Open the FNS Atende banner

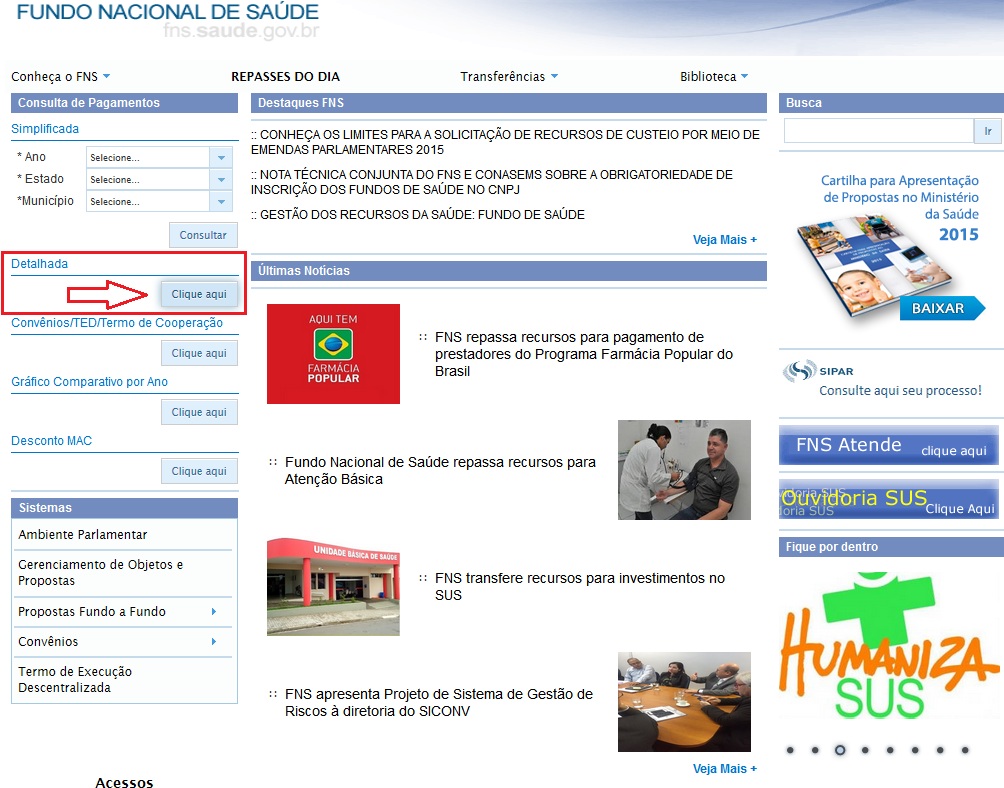(x=890, y=446)
